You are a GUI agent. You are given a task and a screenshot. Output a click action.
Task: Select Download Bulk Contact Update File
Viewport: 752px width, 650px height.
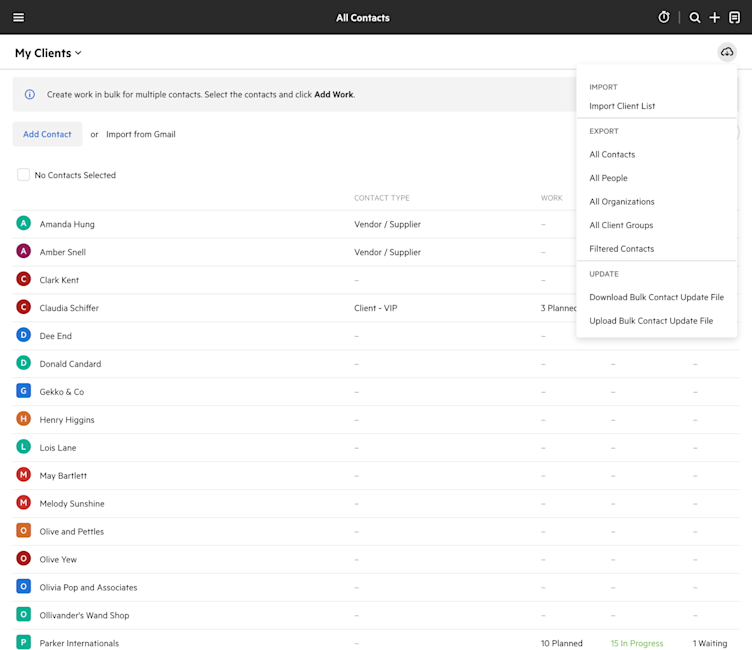click(x=657, y=297)
